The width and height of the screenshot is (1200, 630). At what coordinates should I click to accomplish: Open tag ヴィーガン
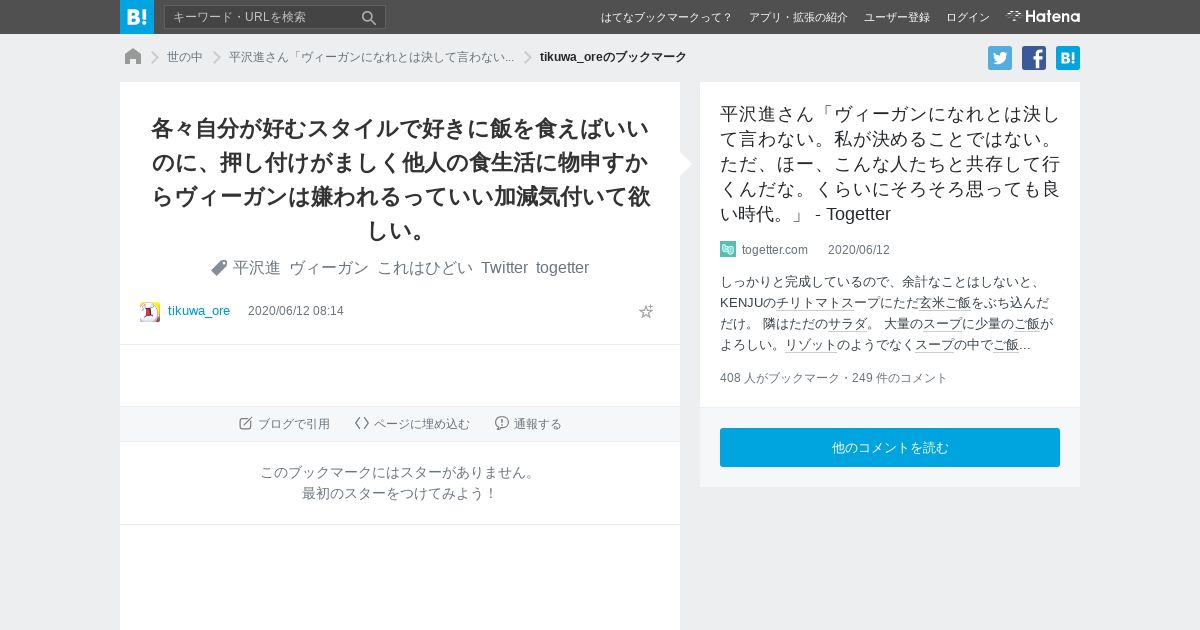click(329, 267)
